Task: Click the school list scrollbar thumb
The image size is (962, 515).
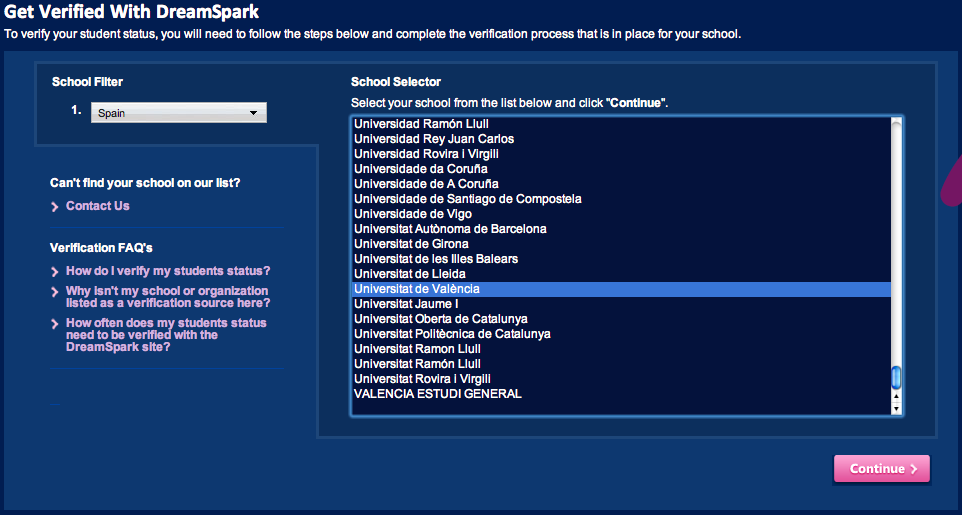Action: 896,377
